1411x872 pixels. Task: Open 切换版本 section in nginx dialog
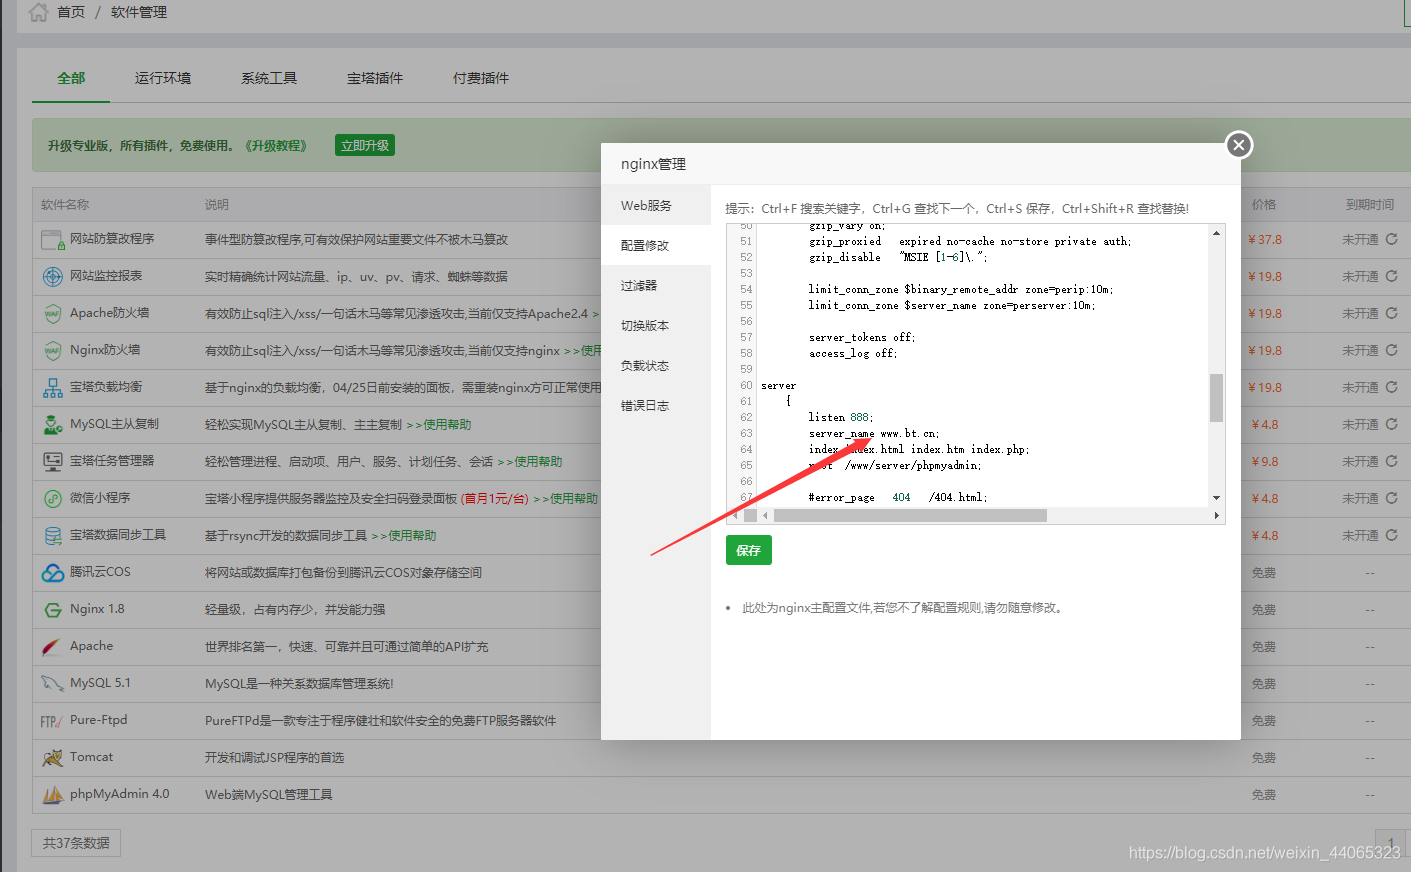pyautogui.click(x=656, y=325)
